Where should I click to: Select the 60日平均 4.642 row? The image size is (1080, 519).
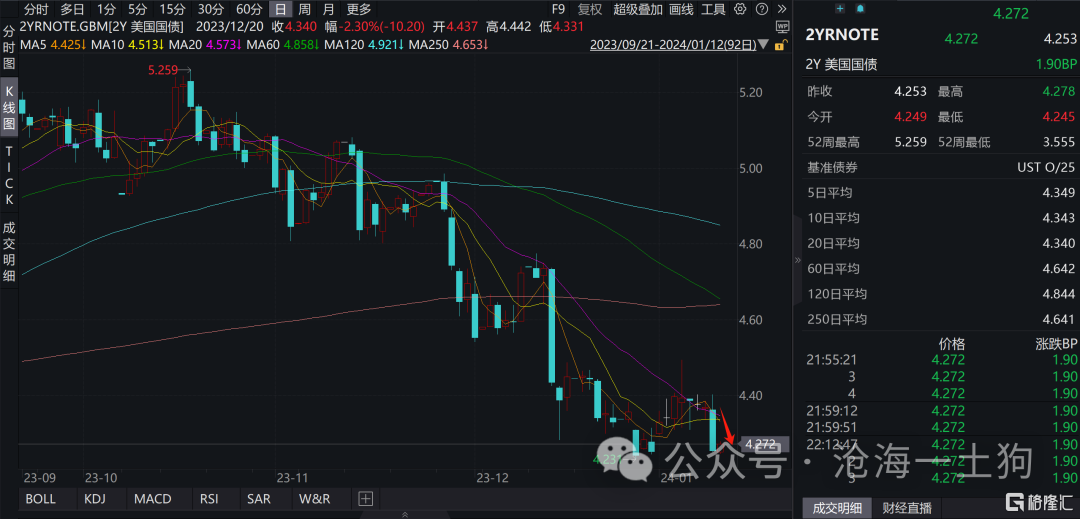tap(940, 268)
